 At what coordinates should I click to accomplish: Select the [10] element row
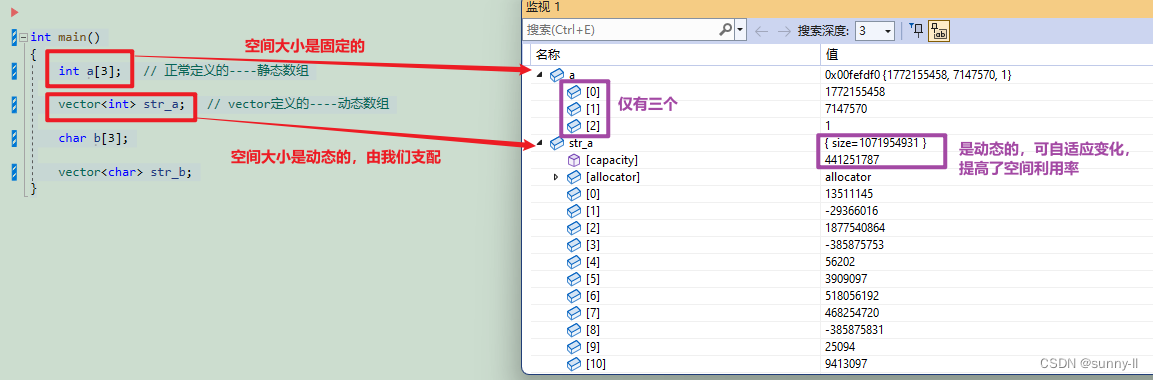837,363
